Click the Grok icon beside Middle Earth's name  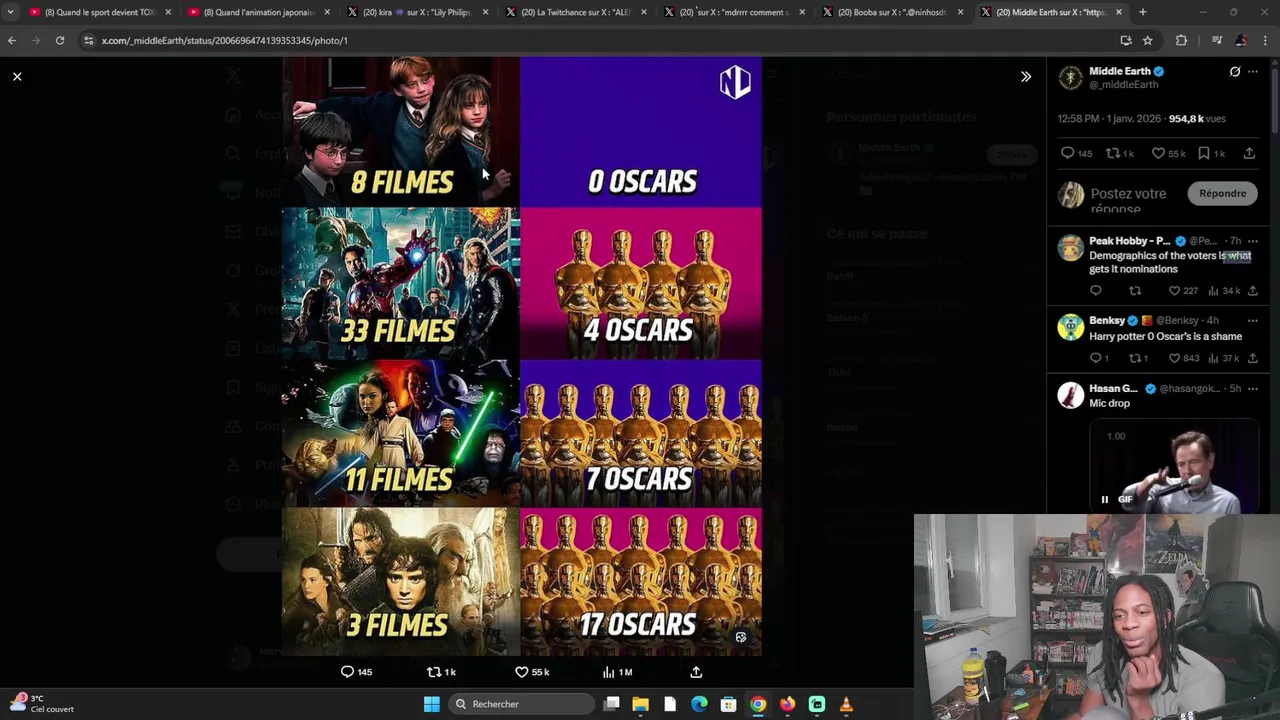(1235, 72)
